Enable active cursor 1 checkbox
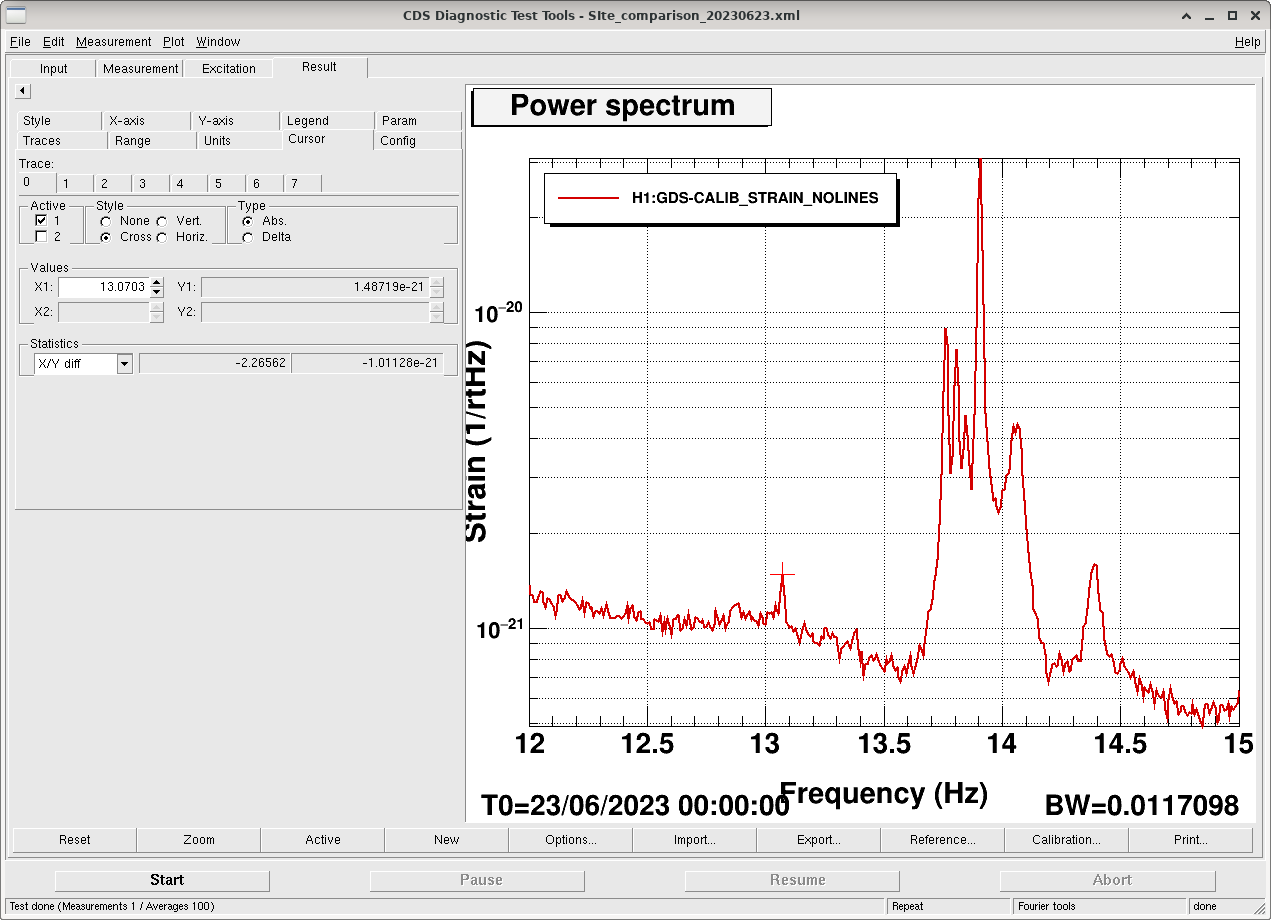This screenshot has height=920, width=1271. [41, 220]
